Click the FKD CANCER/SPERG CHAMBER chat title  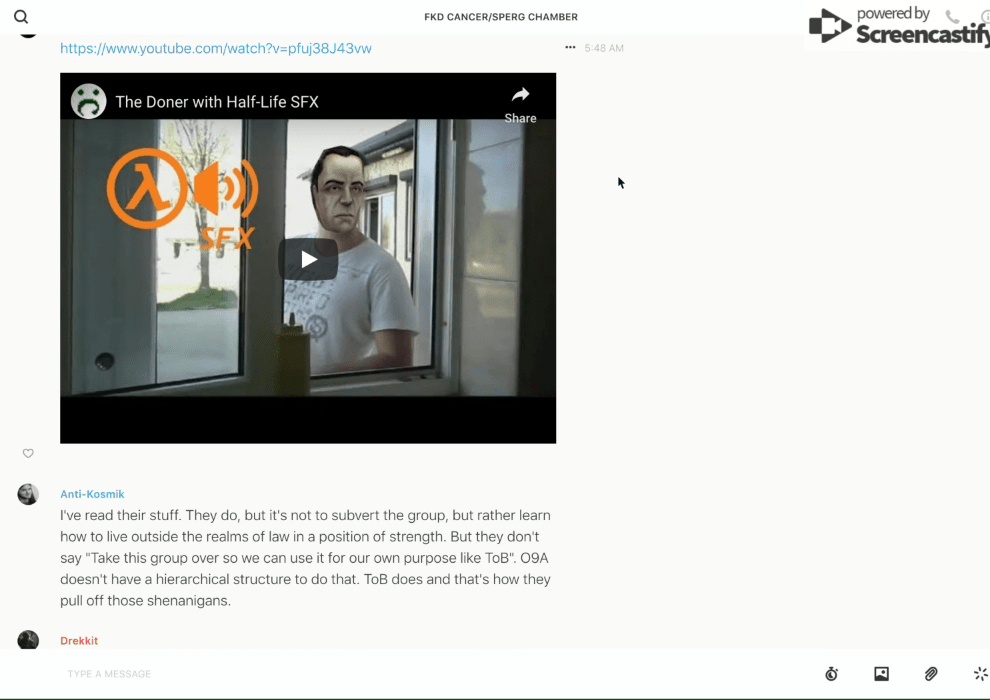[501, 17]
